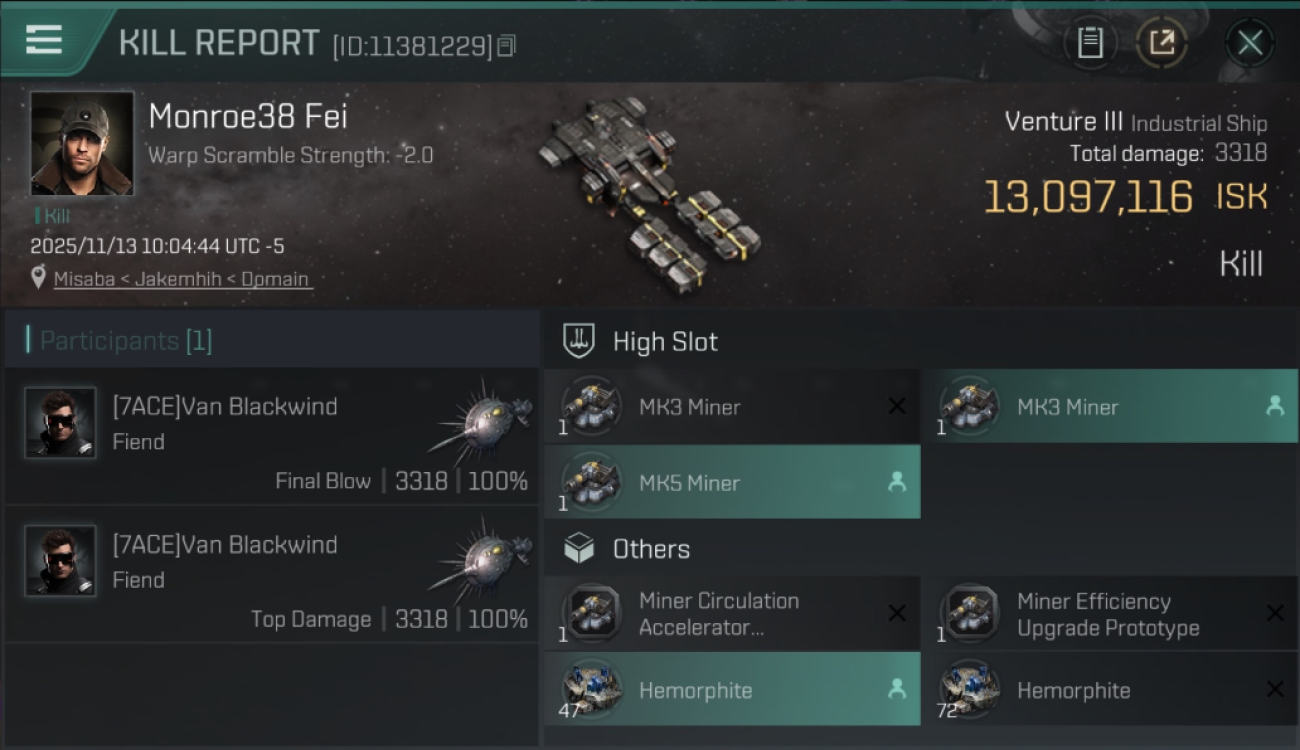1300x750 pixels.
Task: Select the dropped MK3 Miner item
Action: [x=1109, y=407]
